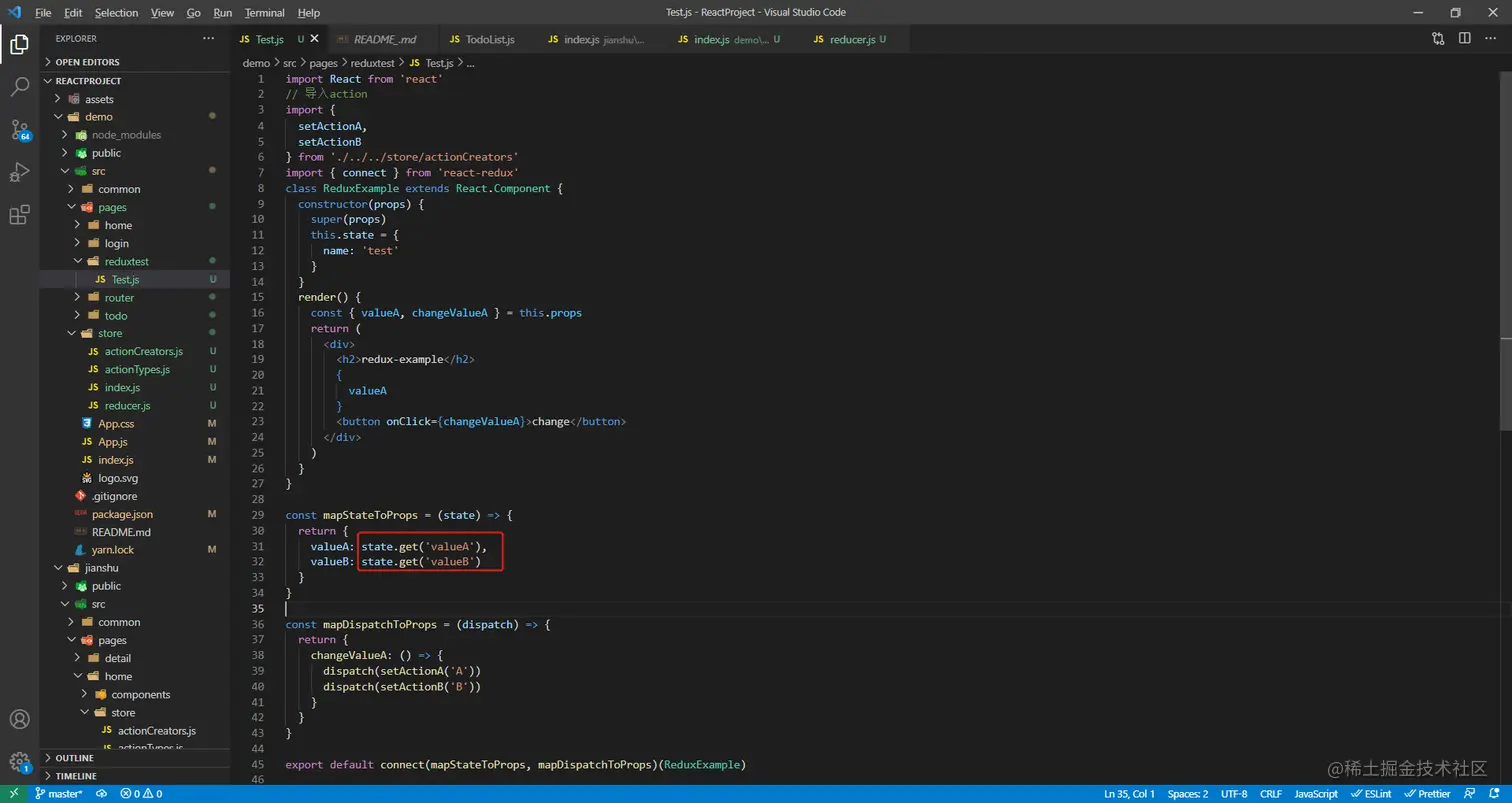Click the open changes compare icon
The width and height of the screenshot is (1512, 803).
(x=1438, y=39)
